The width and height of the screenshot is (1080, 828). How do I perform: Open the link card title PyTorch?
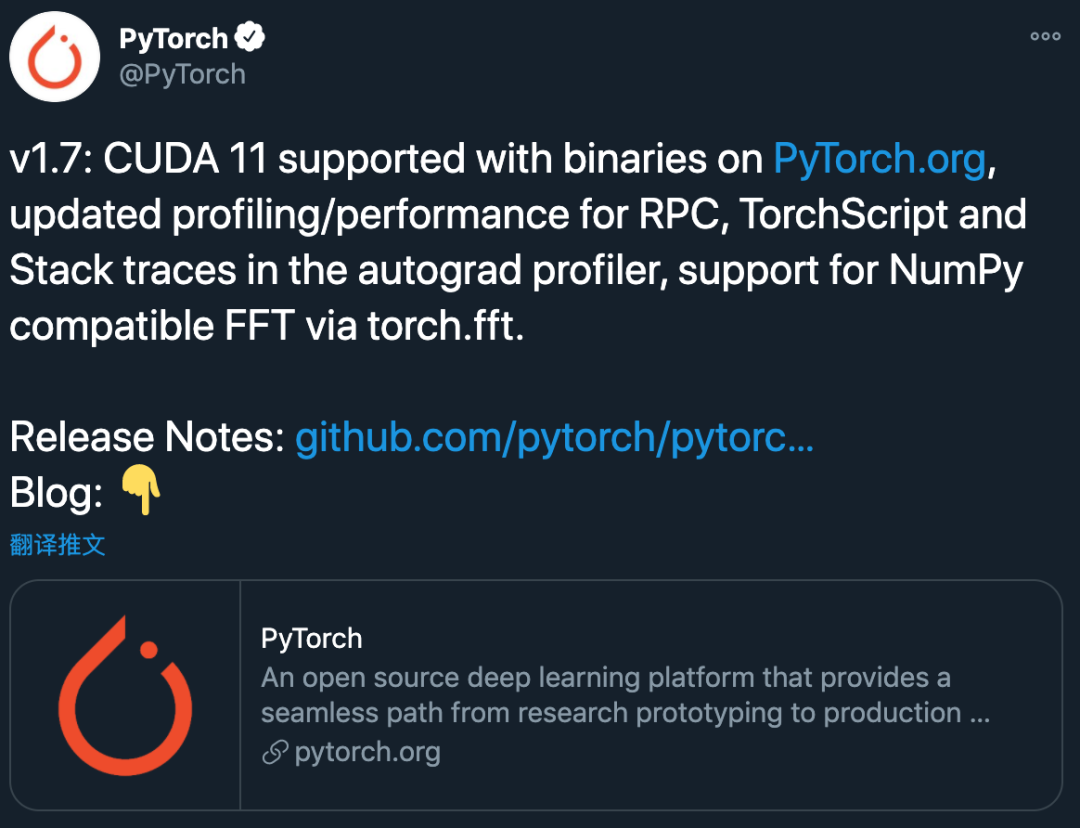(x=311, y=639)
